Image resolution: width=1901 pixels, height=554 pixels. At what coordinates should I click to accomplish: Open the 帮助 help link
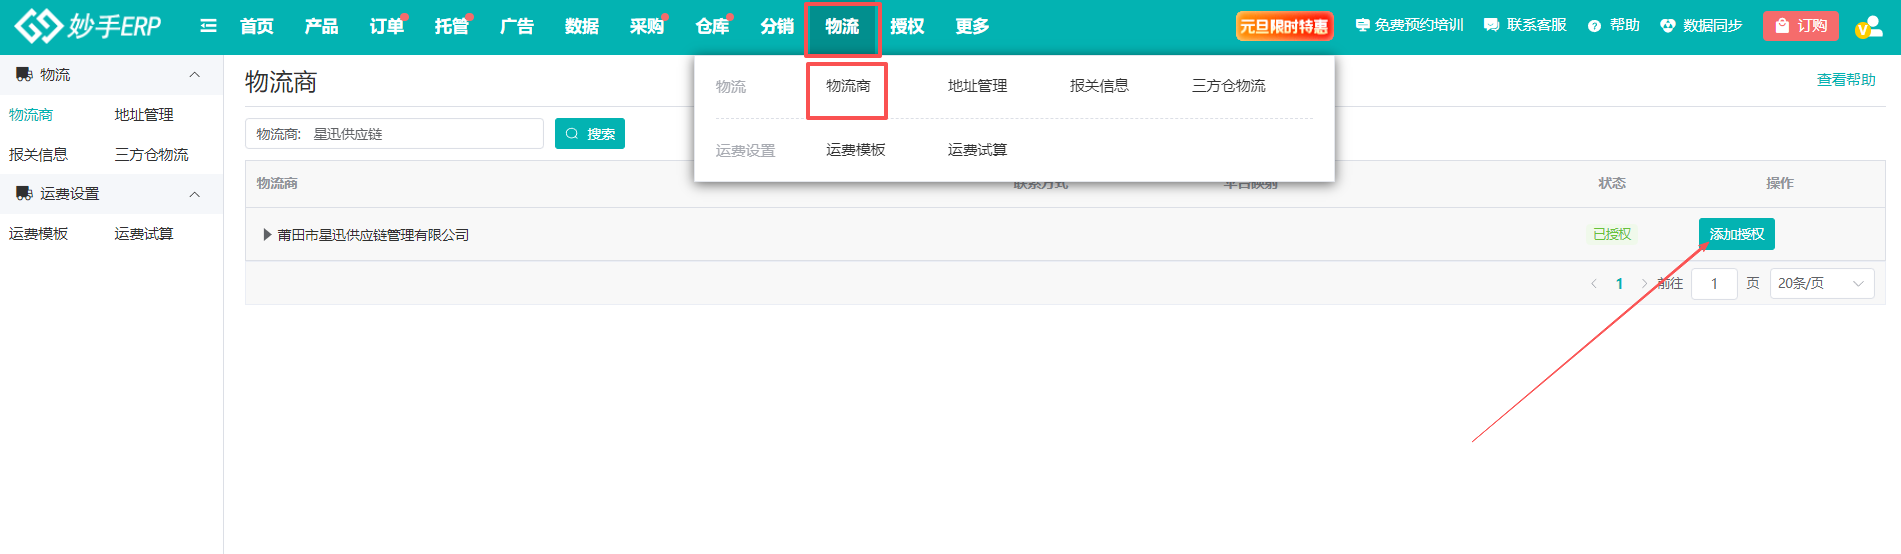pyautogui.click(x=1614, y=25)
